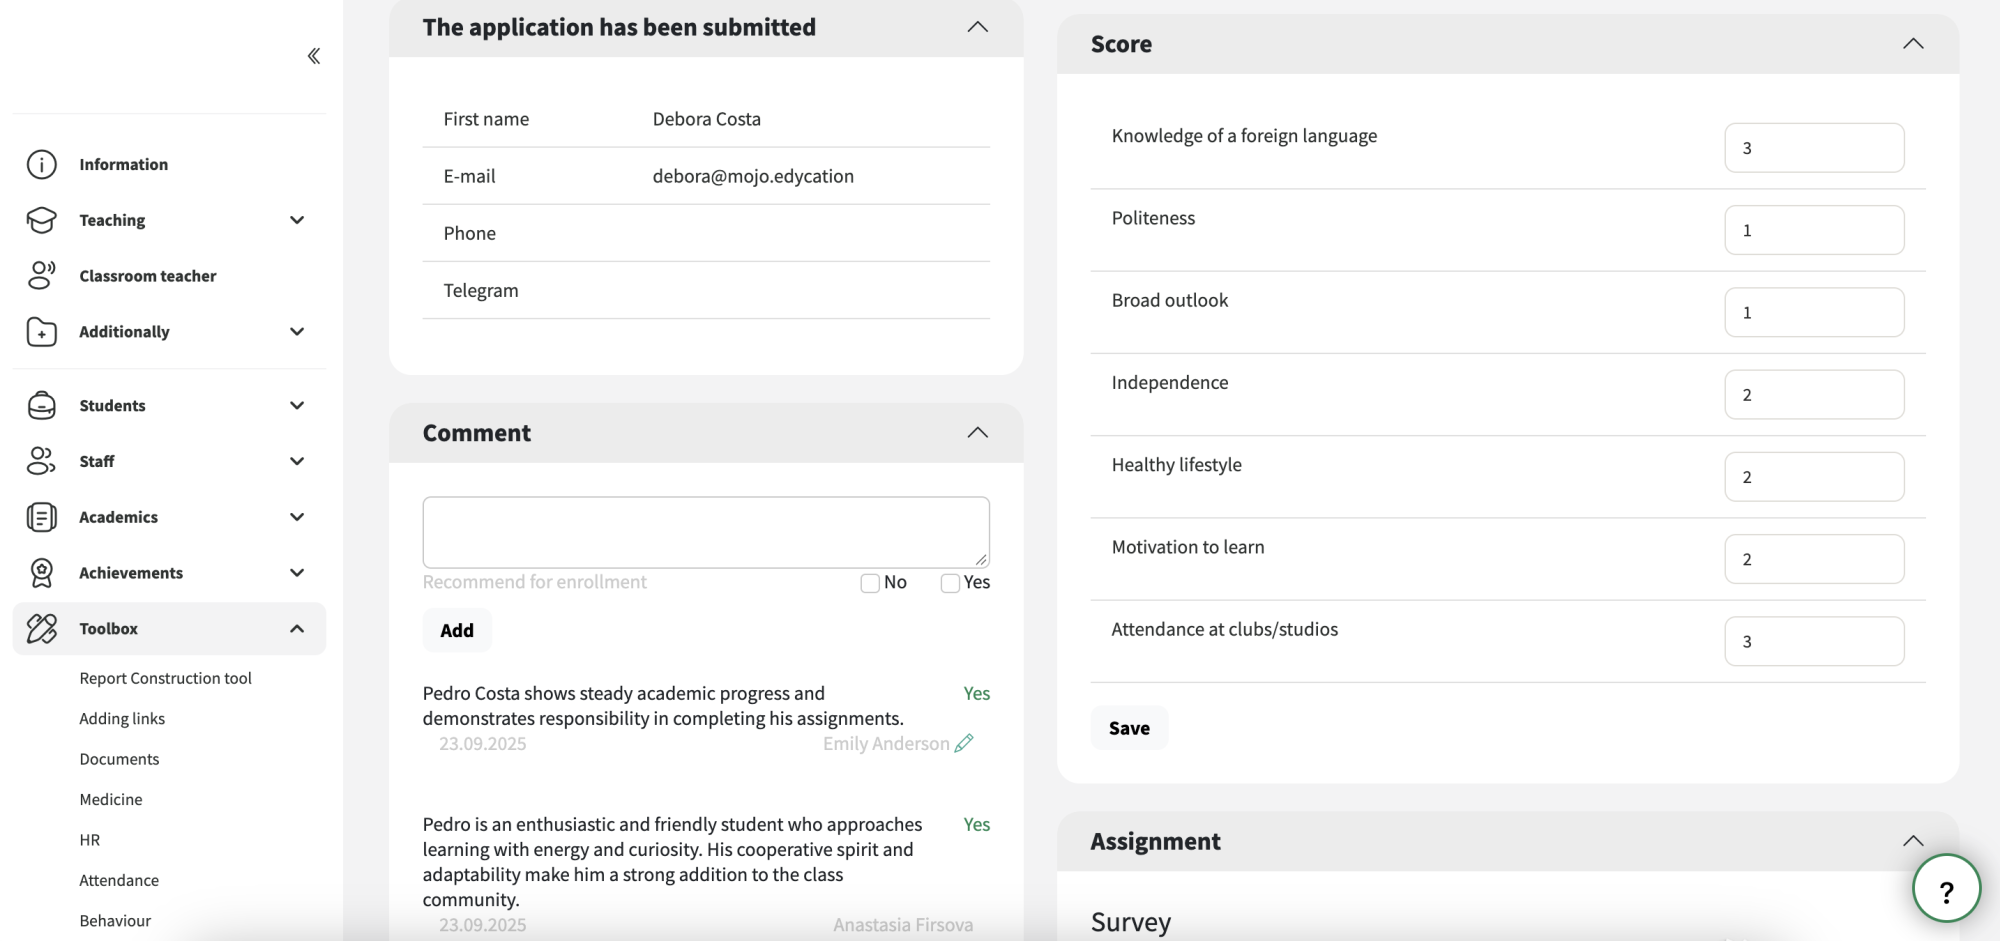Screen dimensions: 2000x941
Task: Click the Add comment button
Action: [x=457, y=630]
